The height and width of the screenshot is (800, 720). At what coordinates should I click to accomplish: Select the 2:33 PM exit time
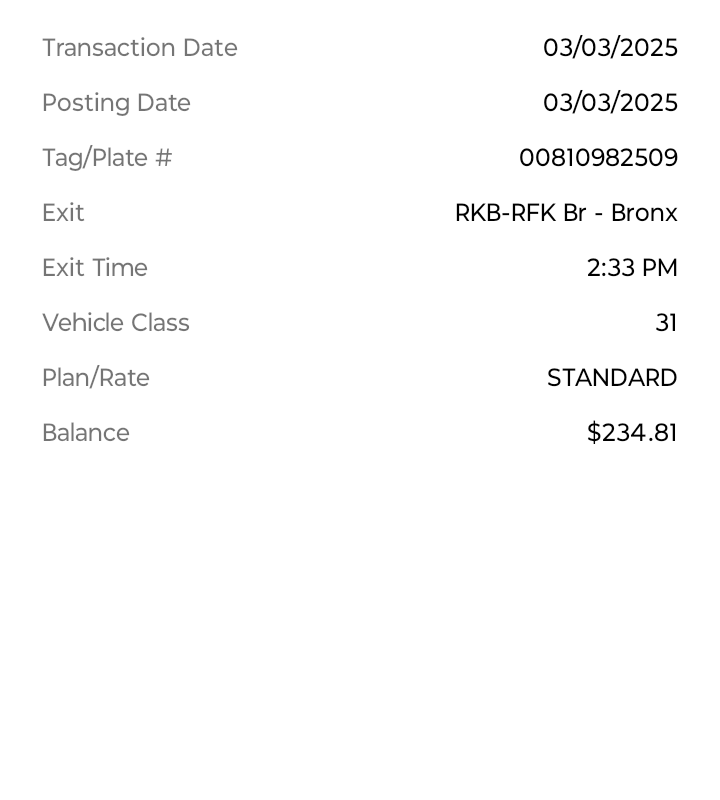632,268
